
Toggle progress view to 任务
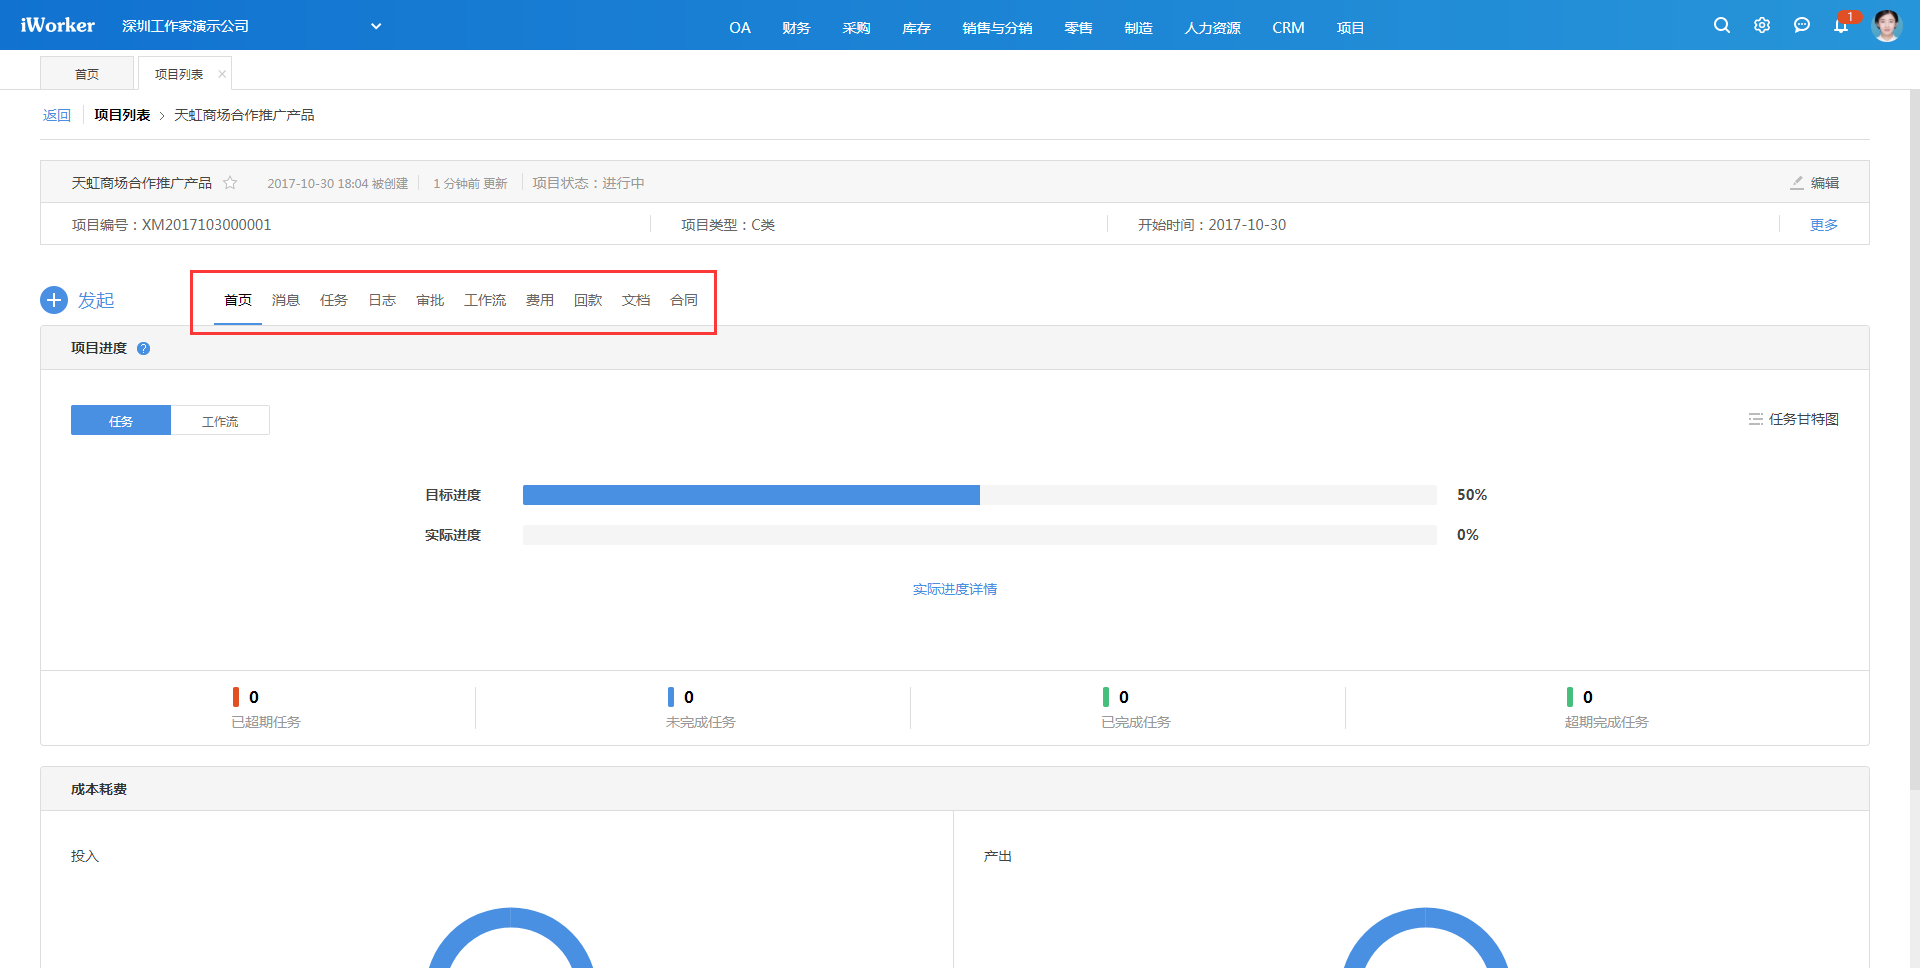click(x=121, y=420)
